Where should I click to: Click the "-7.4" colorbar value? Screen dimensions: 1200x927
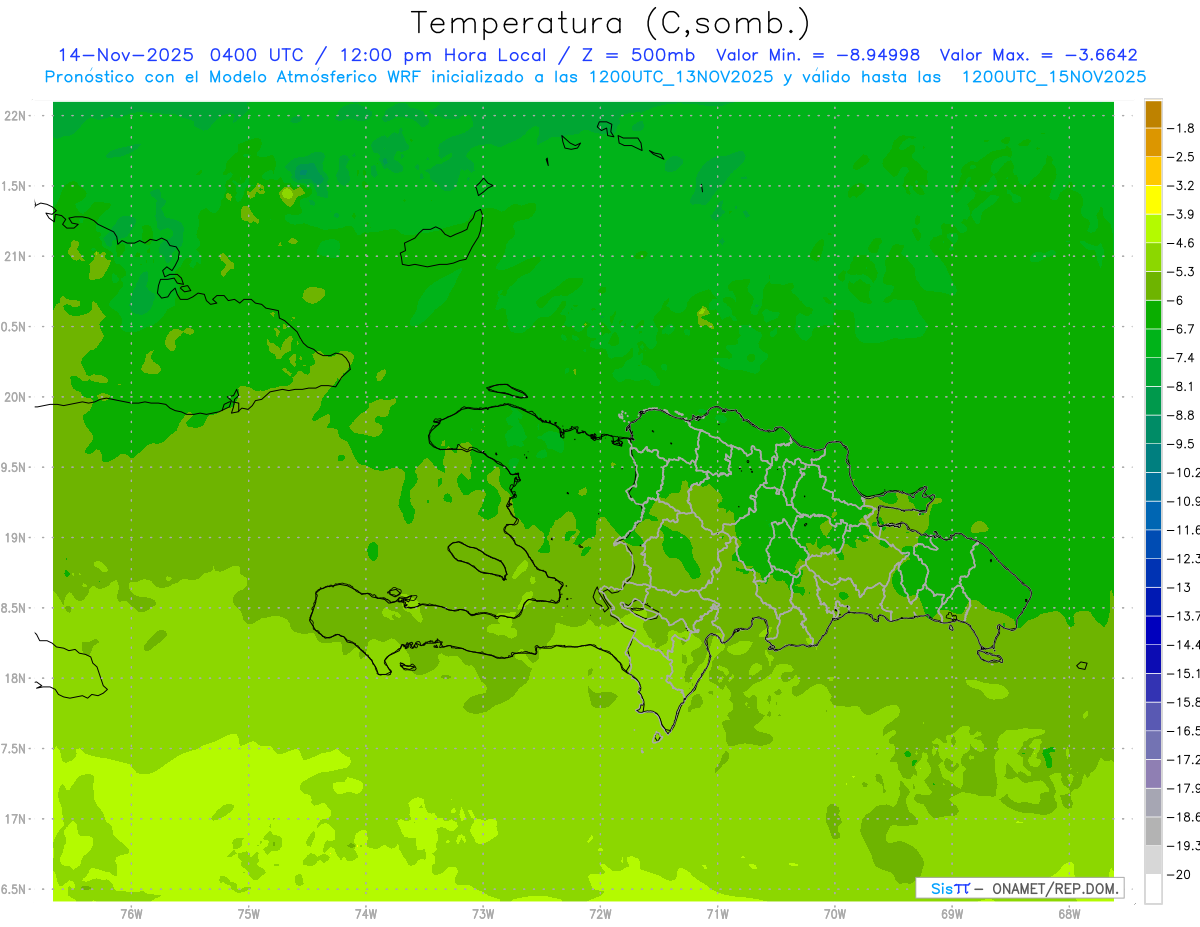coord(1181,358)
